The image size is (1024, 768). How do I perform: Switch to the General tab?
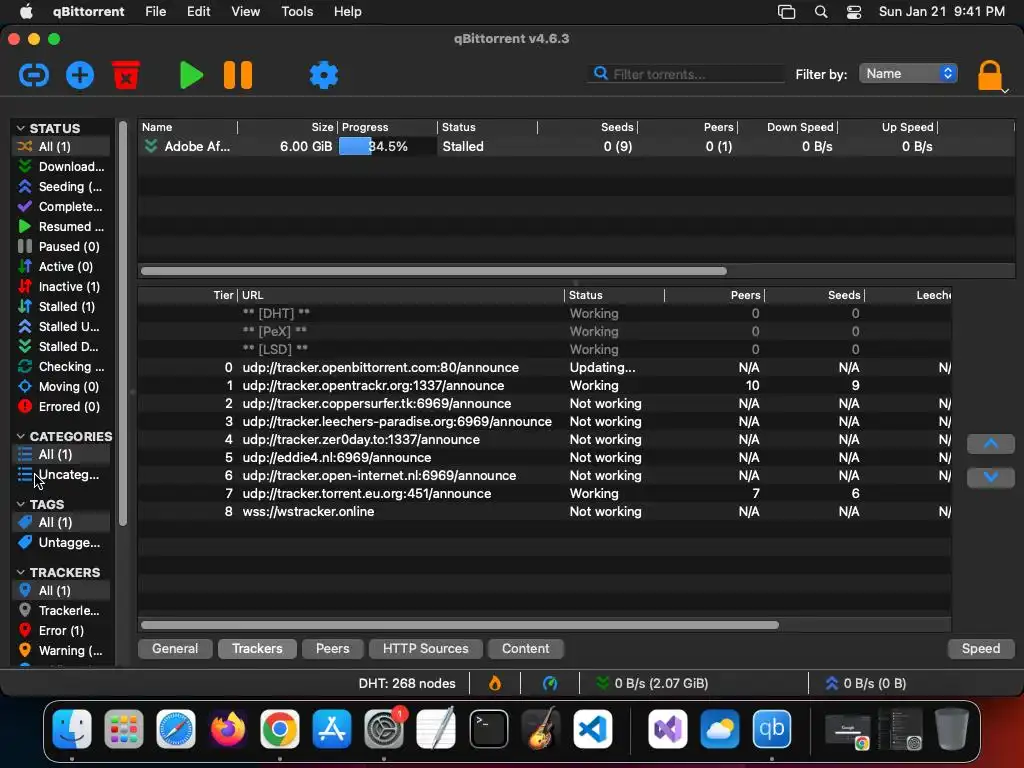[x=175, y=648]
